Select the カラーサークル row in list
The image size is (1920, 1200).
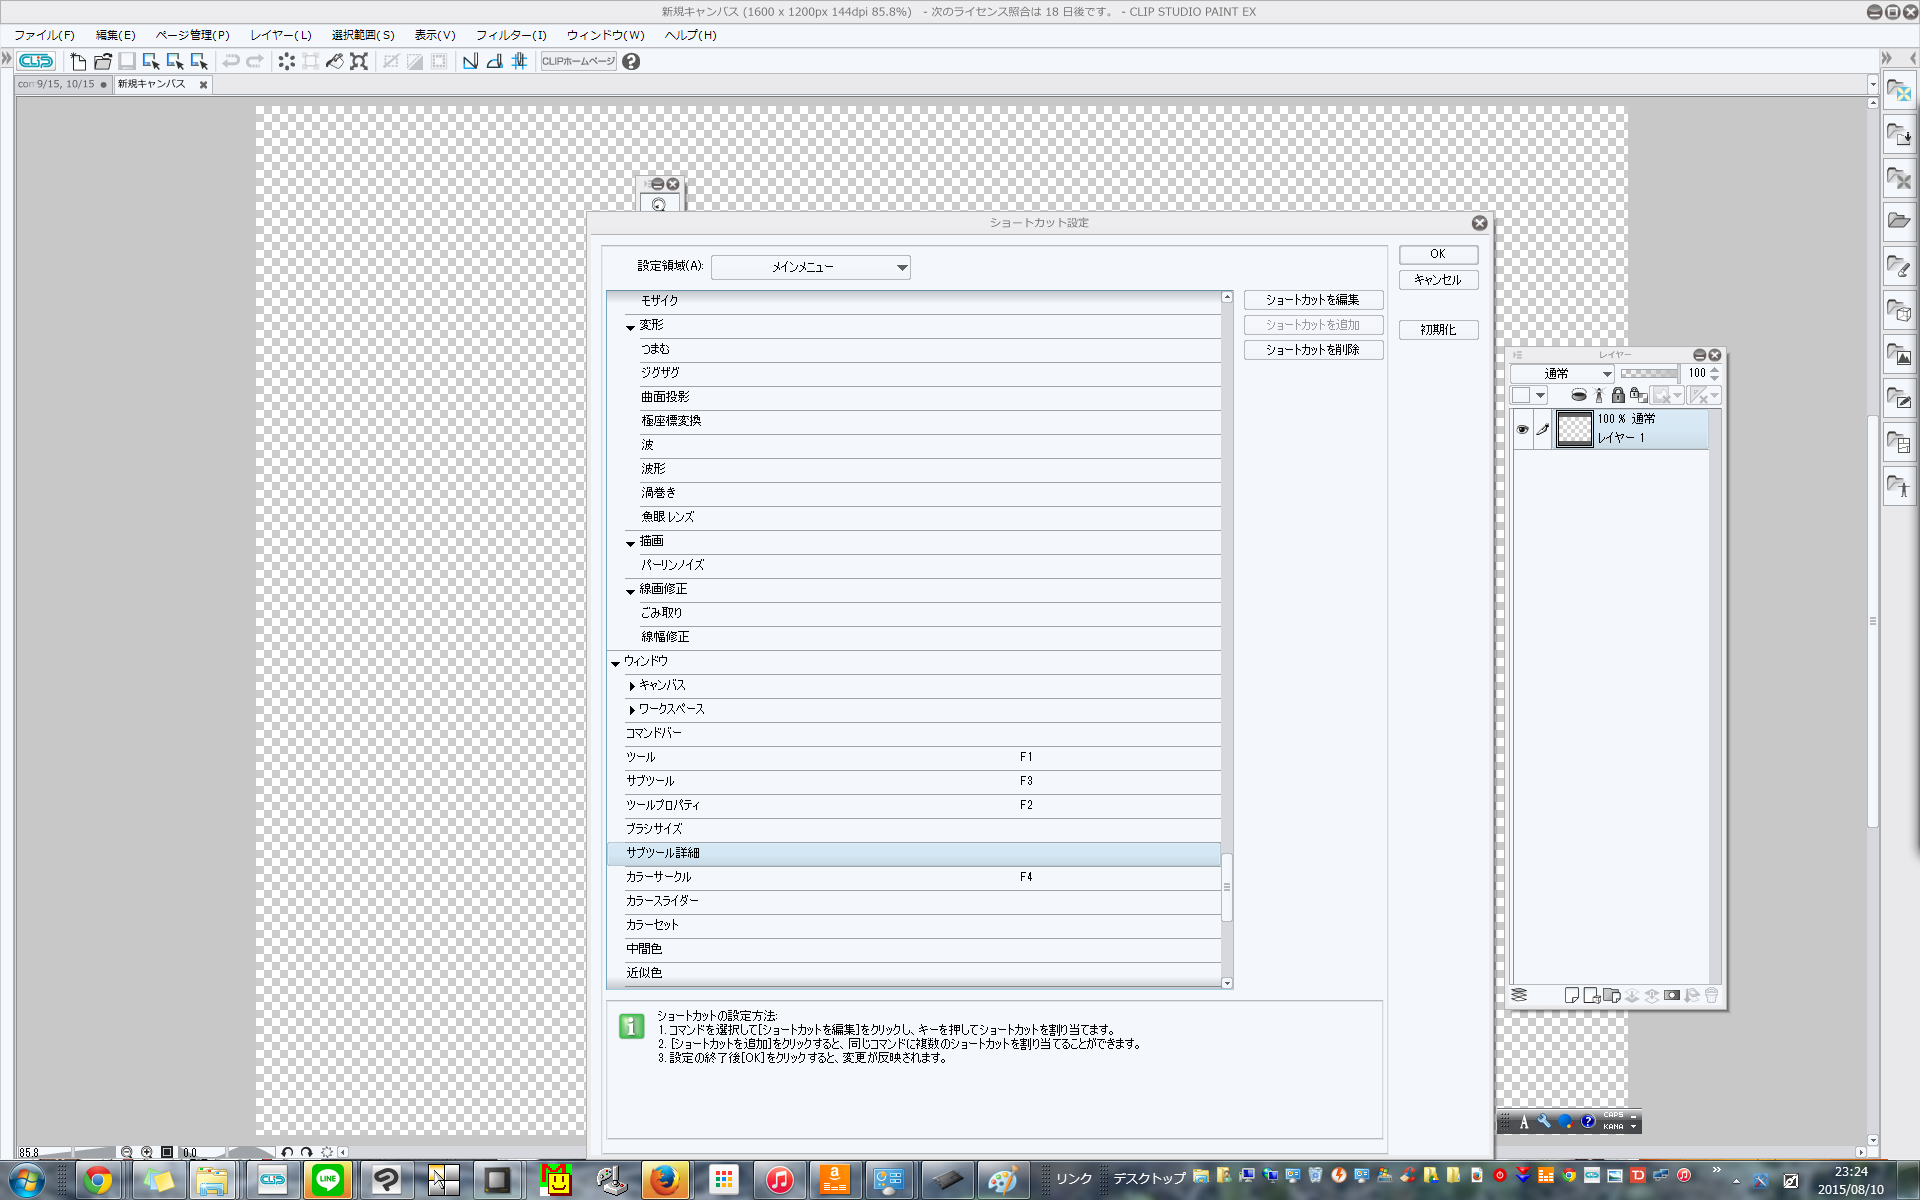click(658, 877)
